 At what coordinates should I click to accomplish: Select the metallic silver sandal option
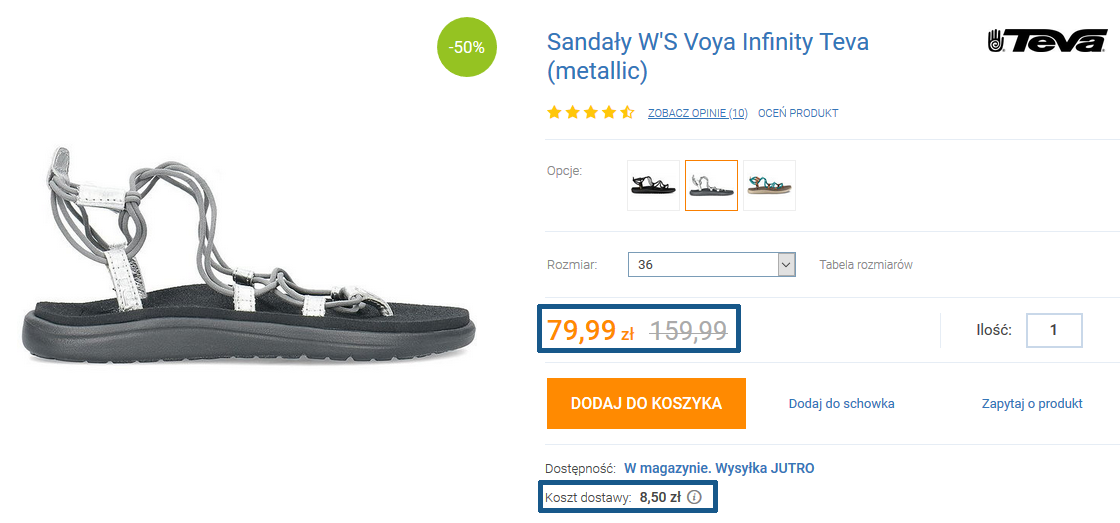tap(711, 185)
